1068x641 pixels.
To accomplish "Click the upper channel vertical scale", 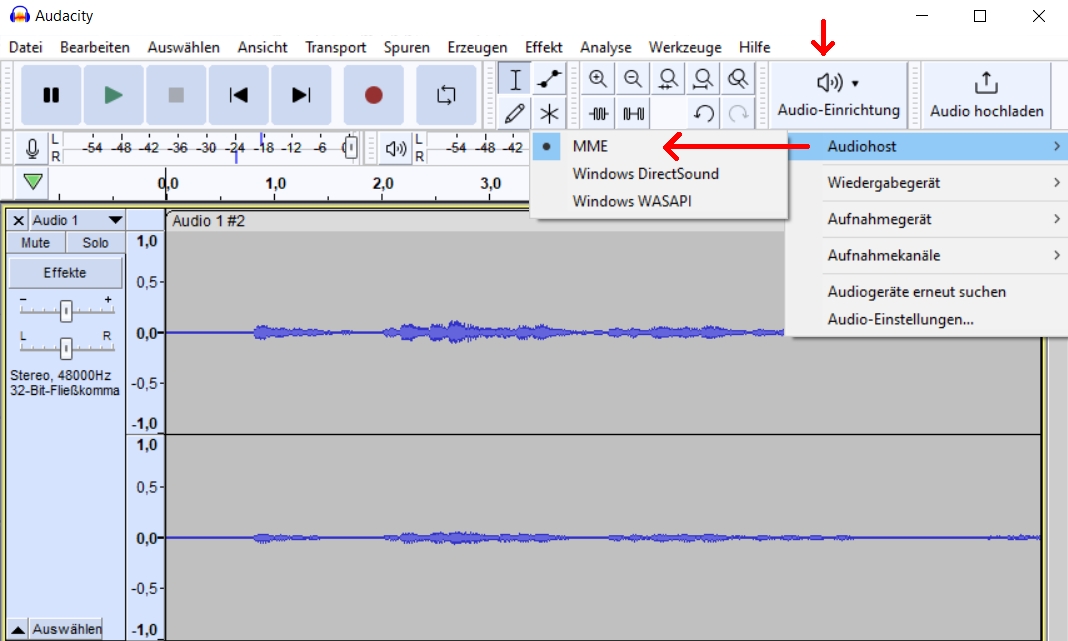I will pyautogui.click(x=146, y=332).
